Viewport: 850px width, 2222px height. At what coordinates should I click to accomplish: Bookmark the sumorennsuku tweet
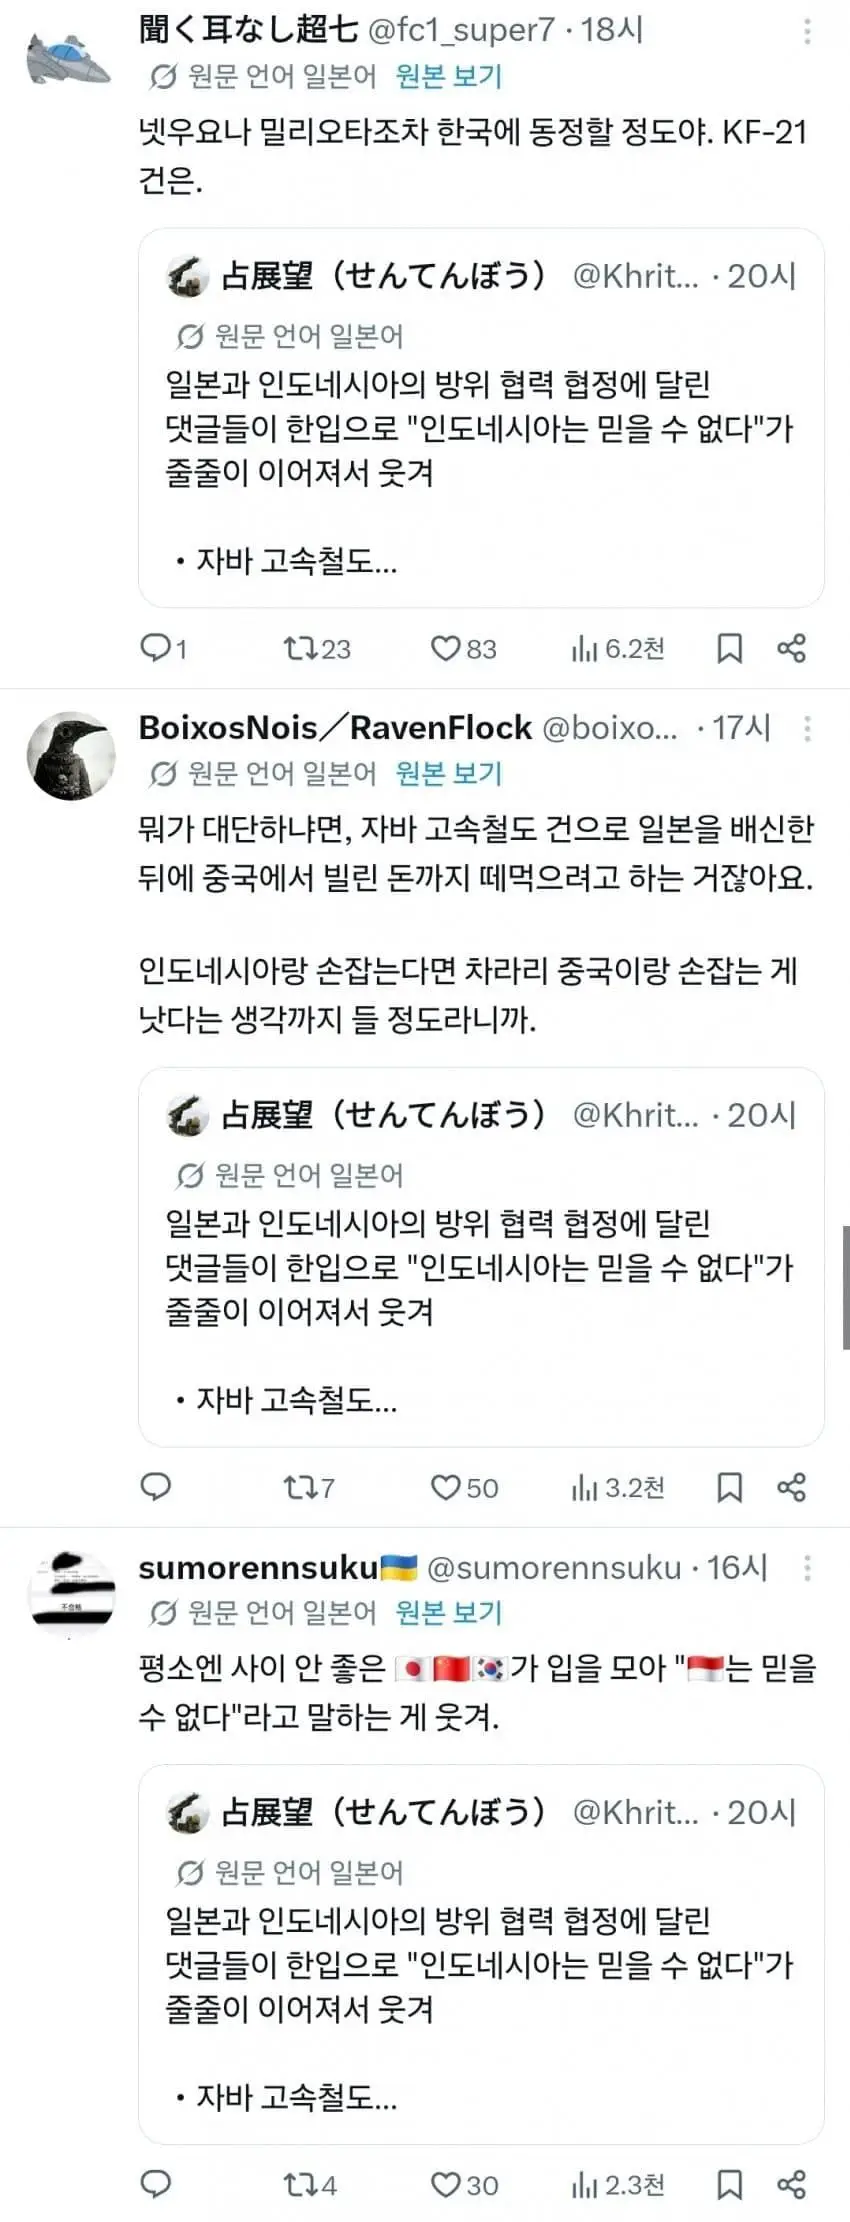tap(730, 2184)
